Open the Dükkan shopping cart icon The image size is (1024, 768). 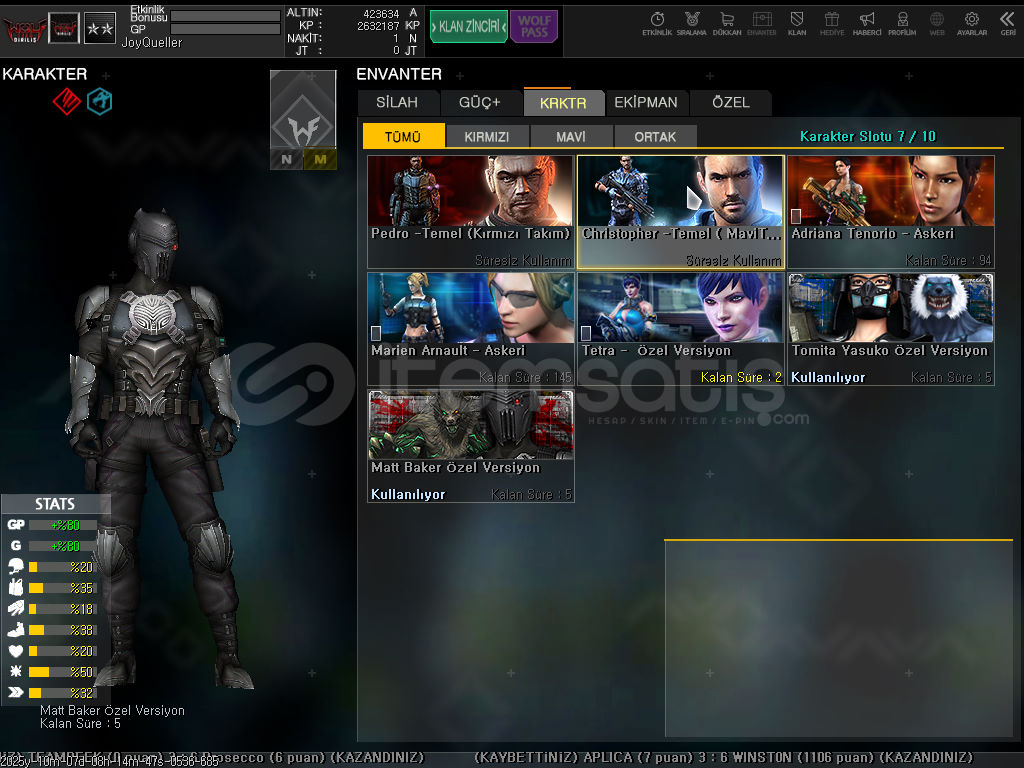(x=726, y=22)
